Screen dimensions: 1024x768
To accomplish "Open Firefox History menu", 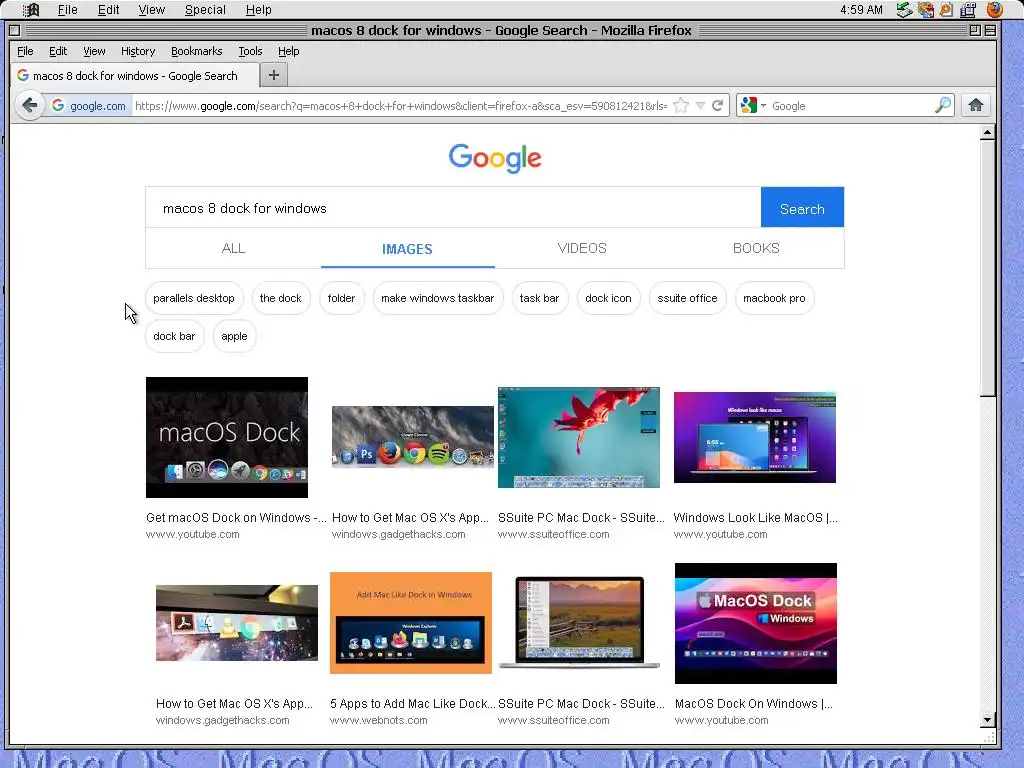I will [x=138, y=51].
